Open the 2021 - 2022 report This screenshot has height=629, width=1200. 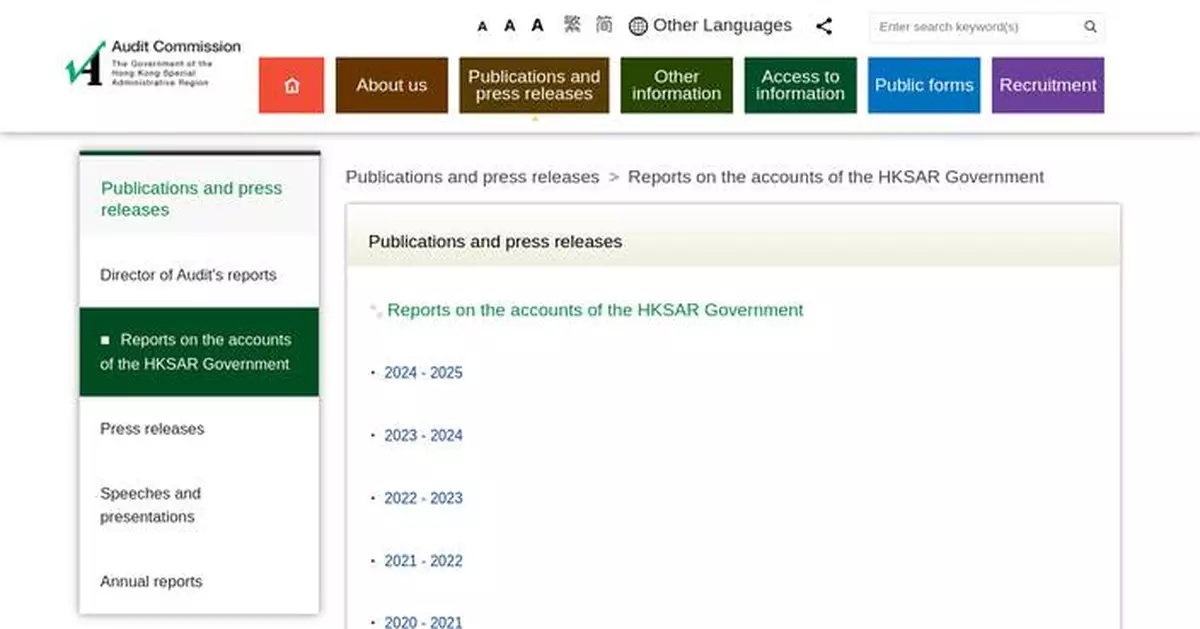[x=423, y=561]
